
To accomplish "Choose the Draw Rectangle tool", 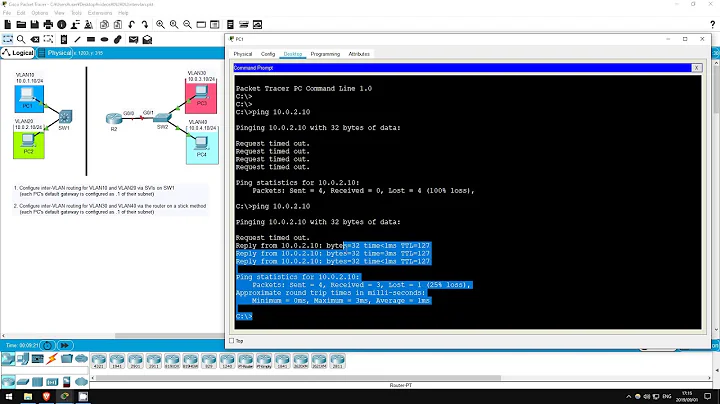I will click(x=91, y=39).
